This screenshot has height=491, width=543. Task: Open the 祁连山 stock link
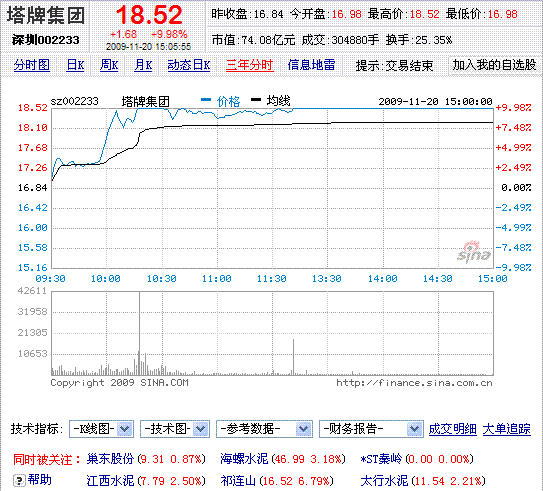(238, 481)
